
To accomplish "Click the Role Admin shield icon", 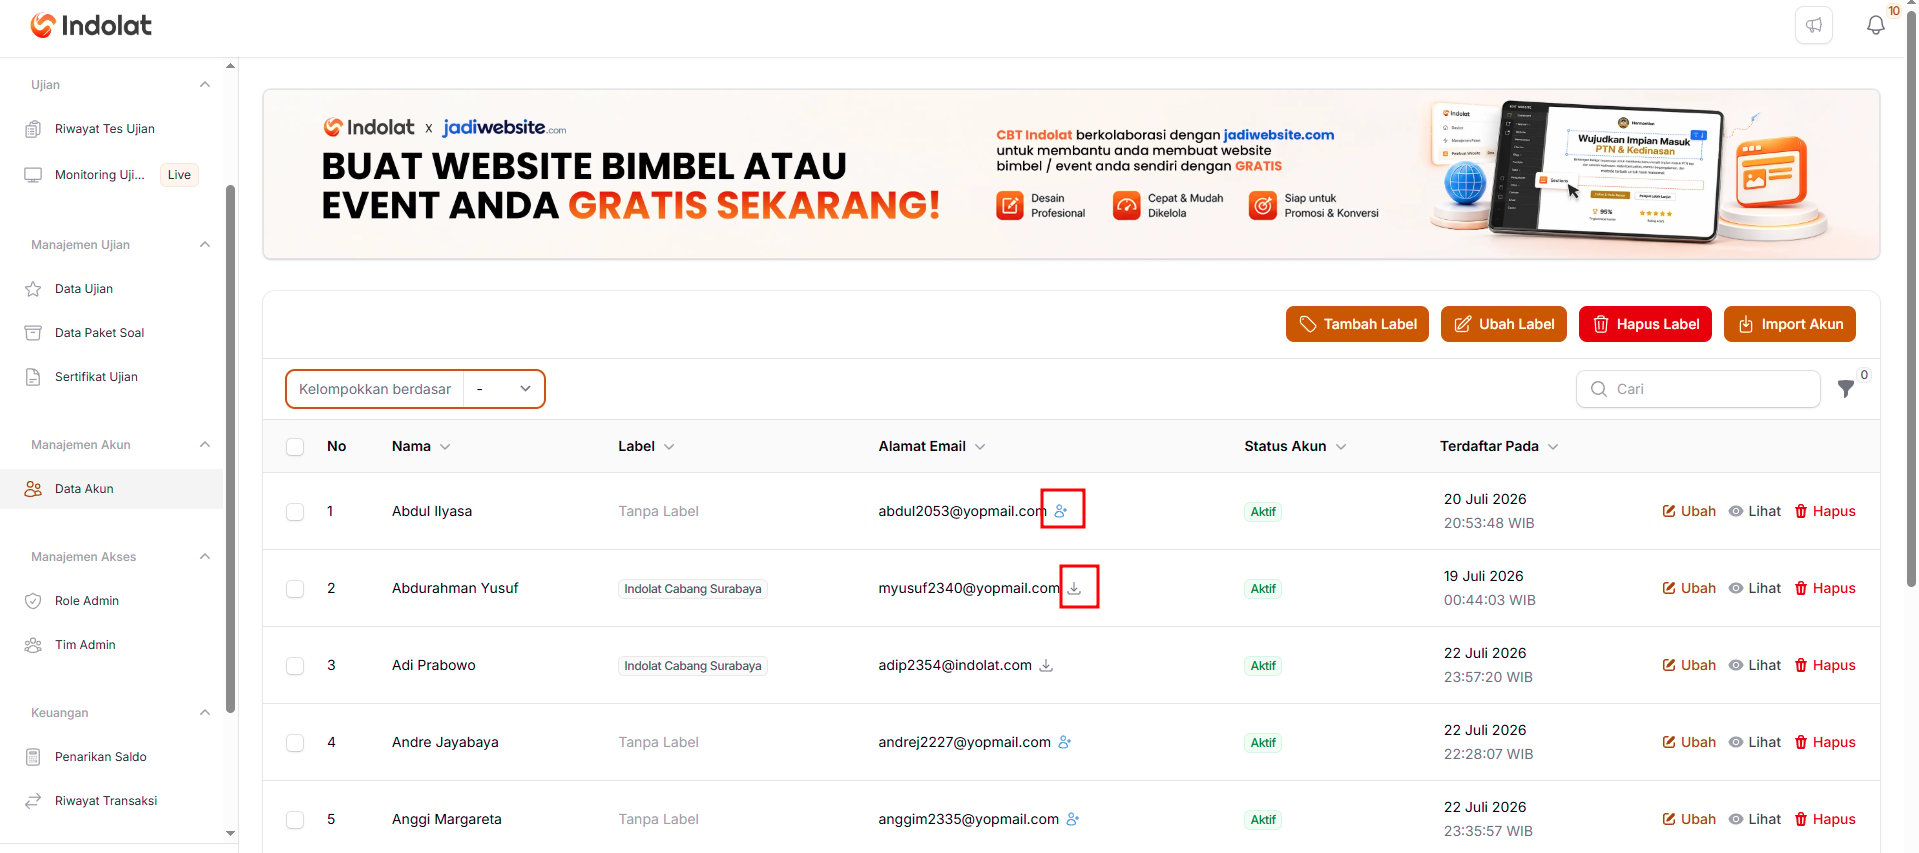I will [x=33, y=601].
